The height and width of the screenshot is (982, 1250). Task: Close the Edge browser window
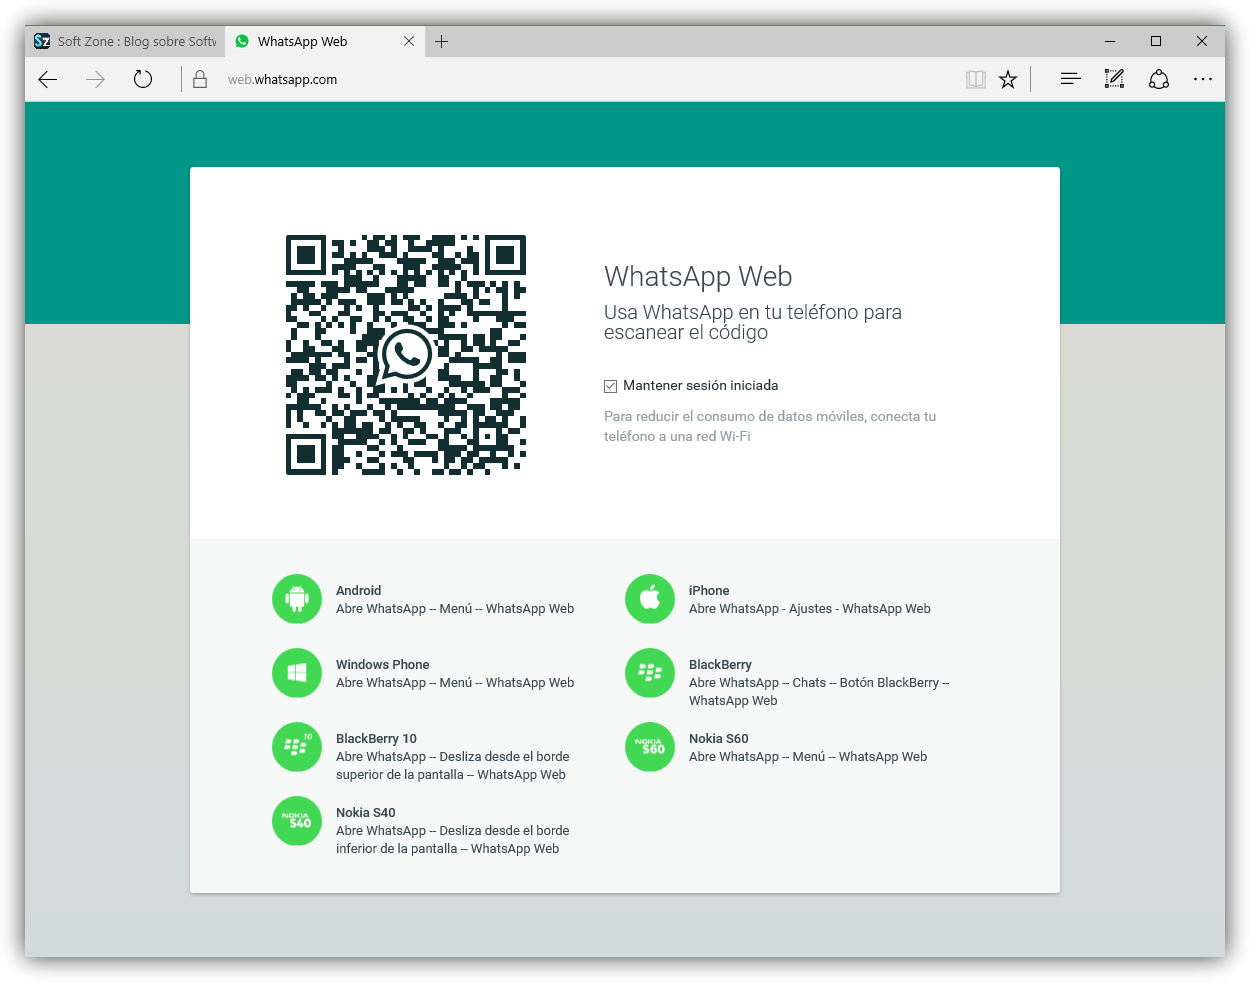click(x=1202, y=41)
